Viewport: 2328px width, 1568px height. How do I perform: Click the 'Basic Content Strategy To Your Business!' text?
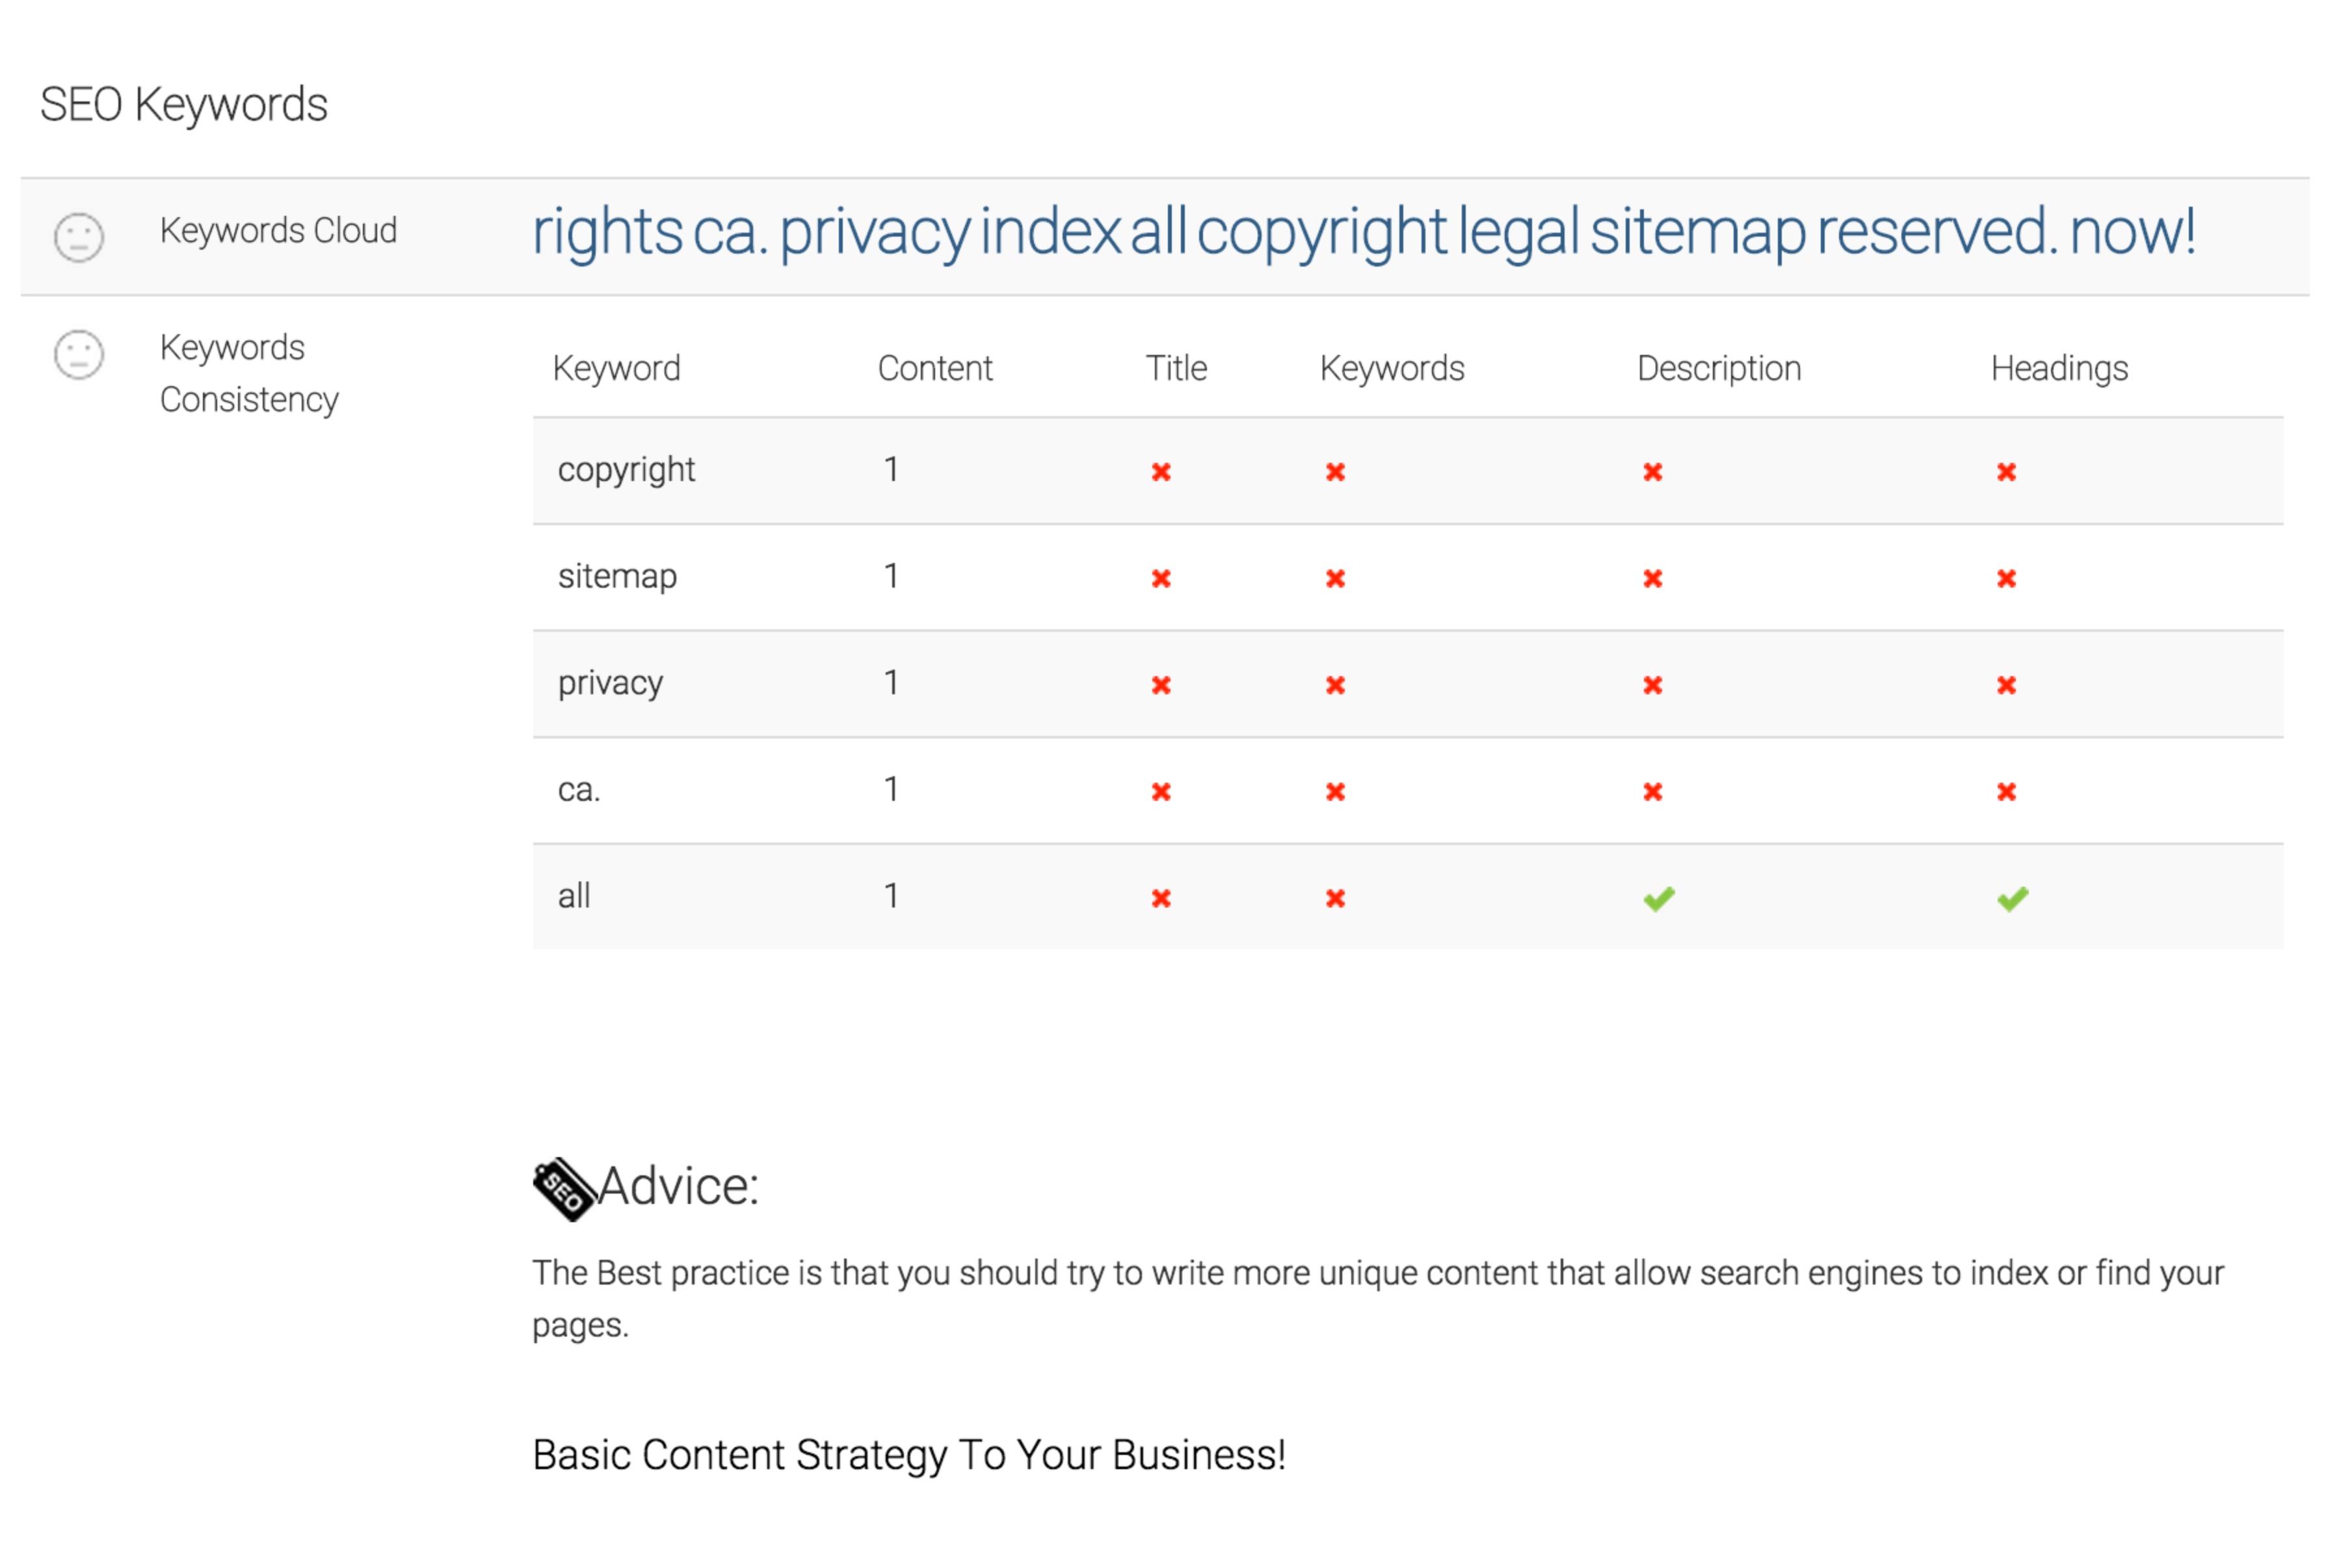coord(908,1455)
